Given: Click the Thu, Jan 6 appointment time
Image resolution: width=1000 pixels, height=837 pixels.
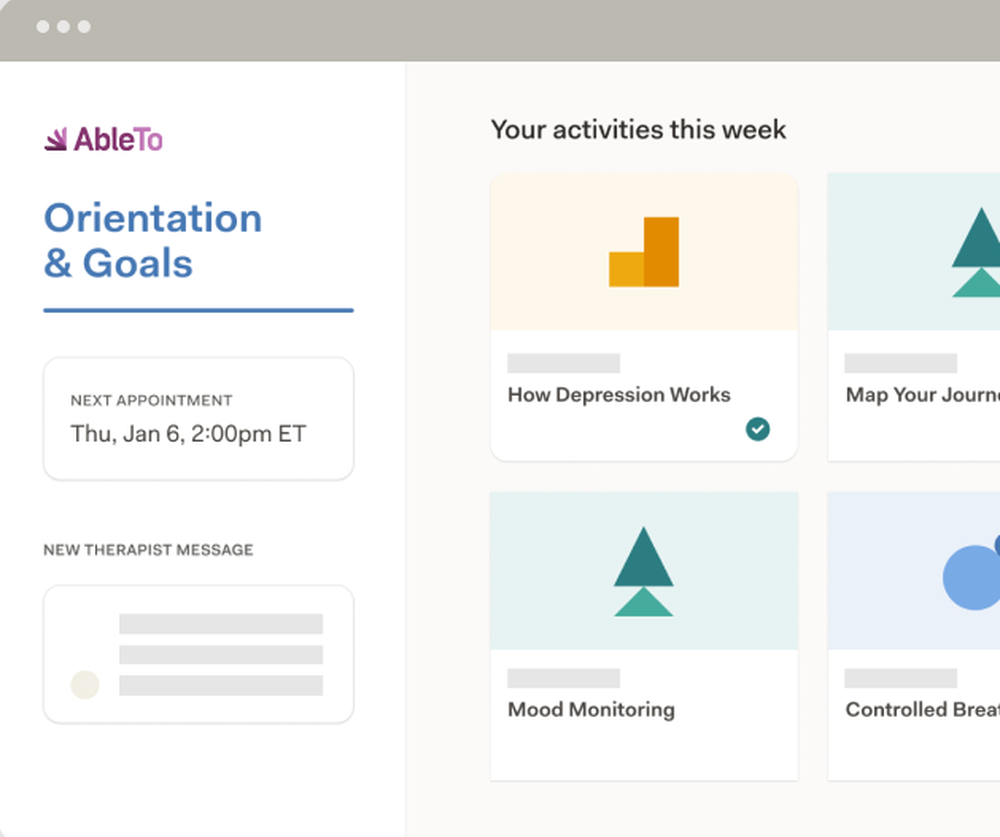Looking at the screenshot, I should [x=188, y=434].
